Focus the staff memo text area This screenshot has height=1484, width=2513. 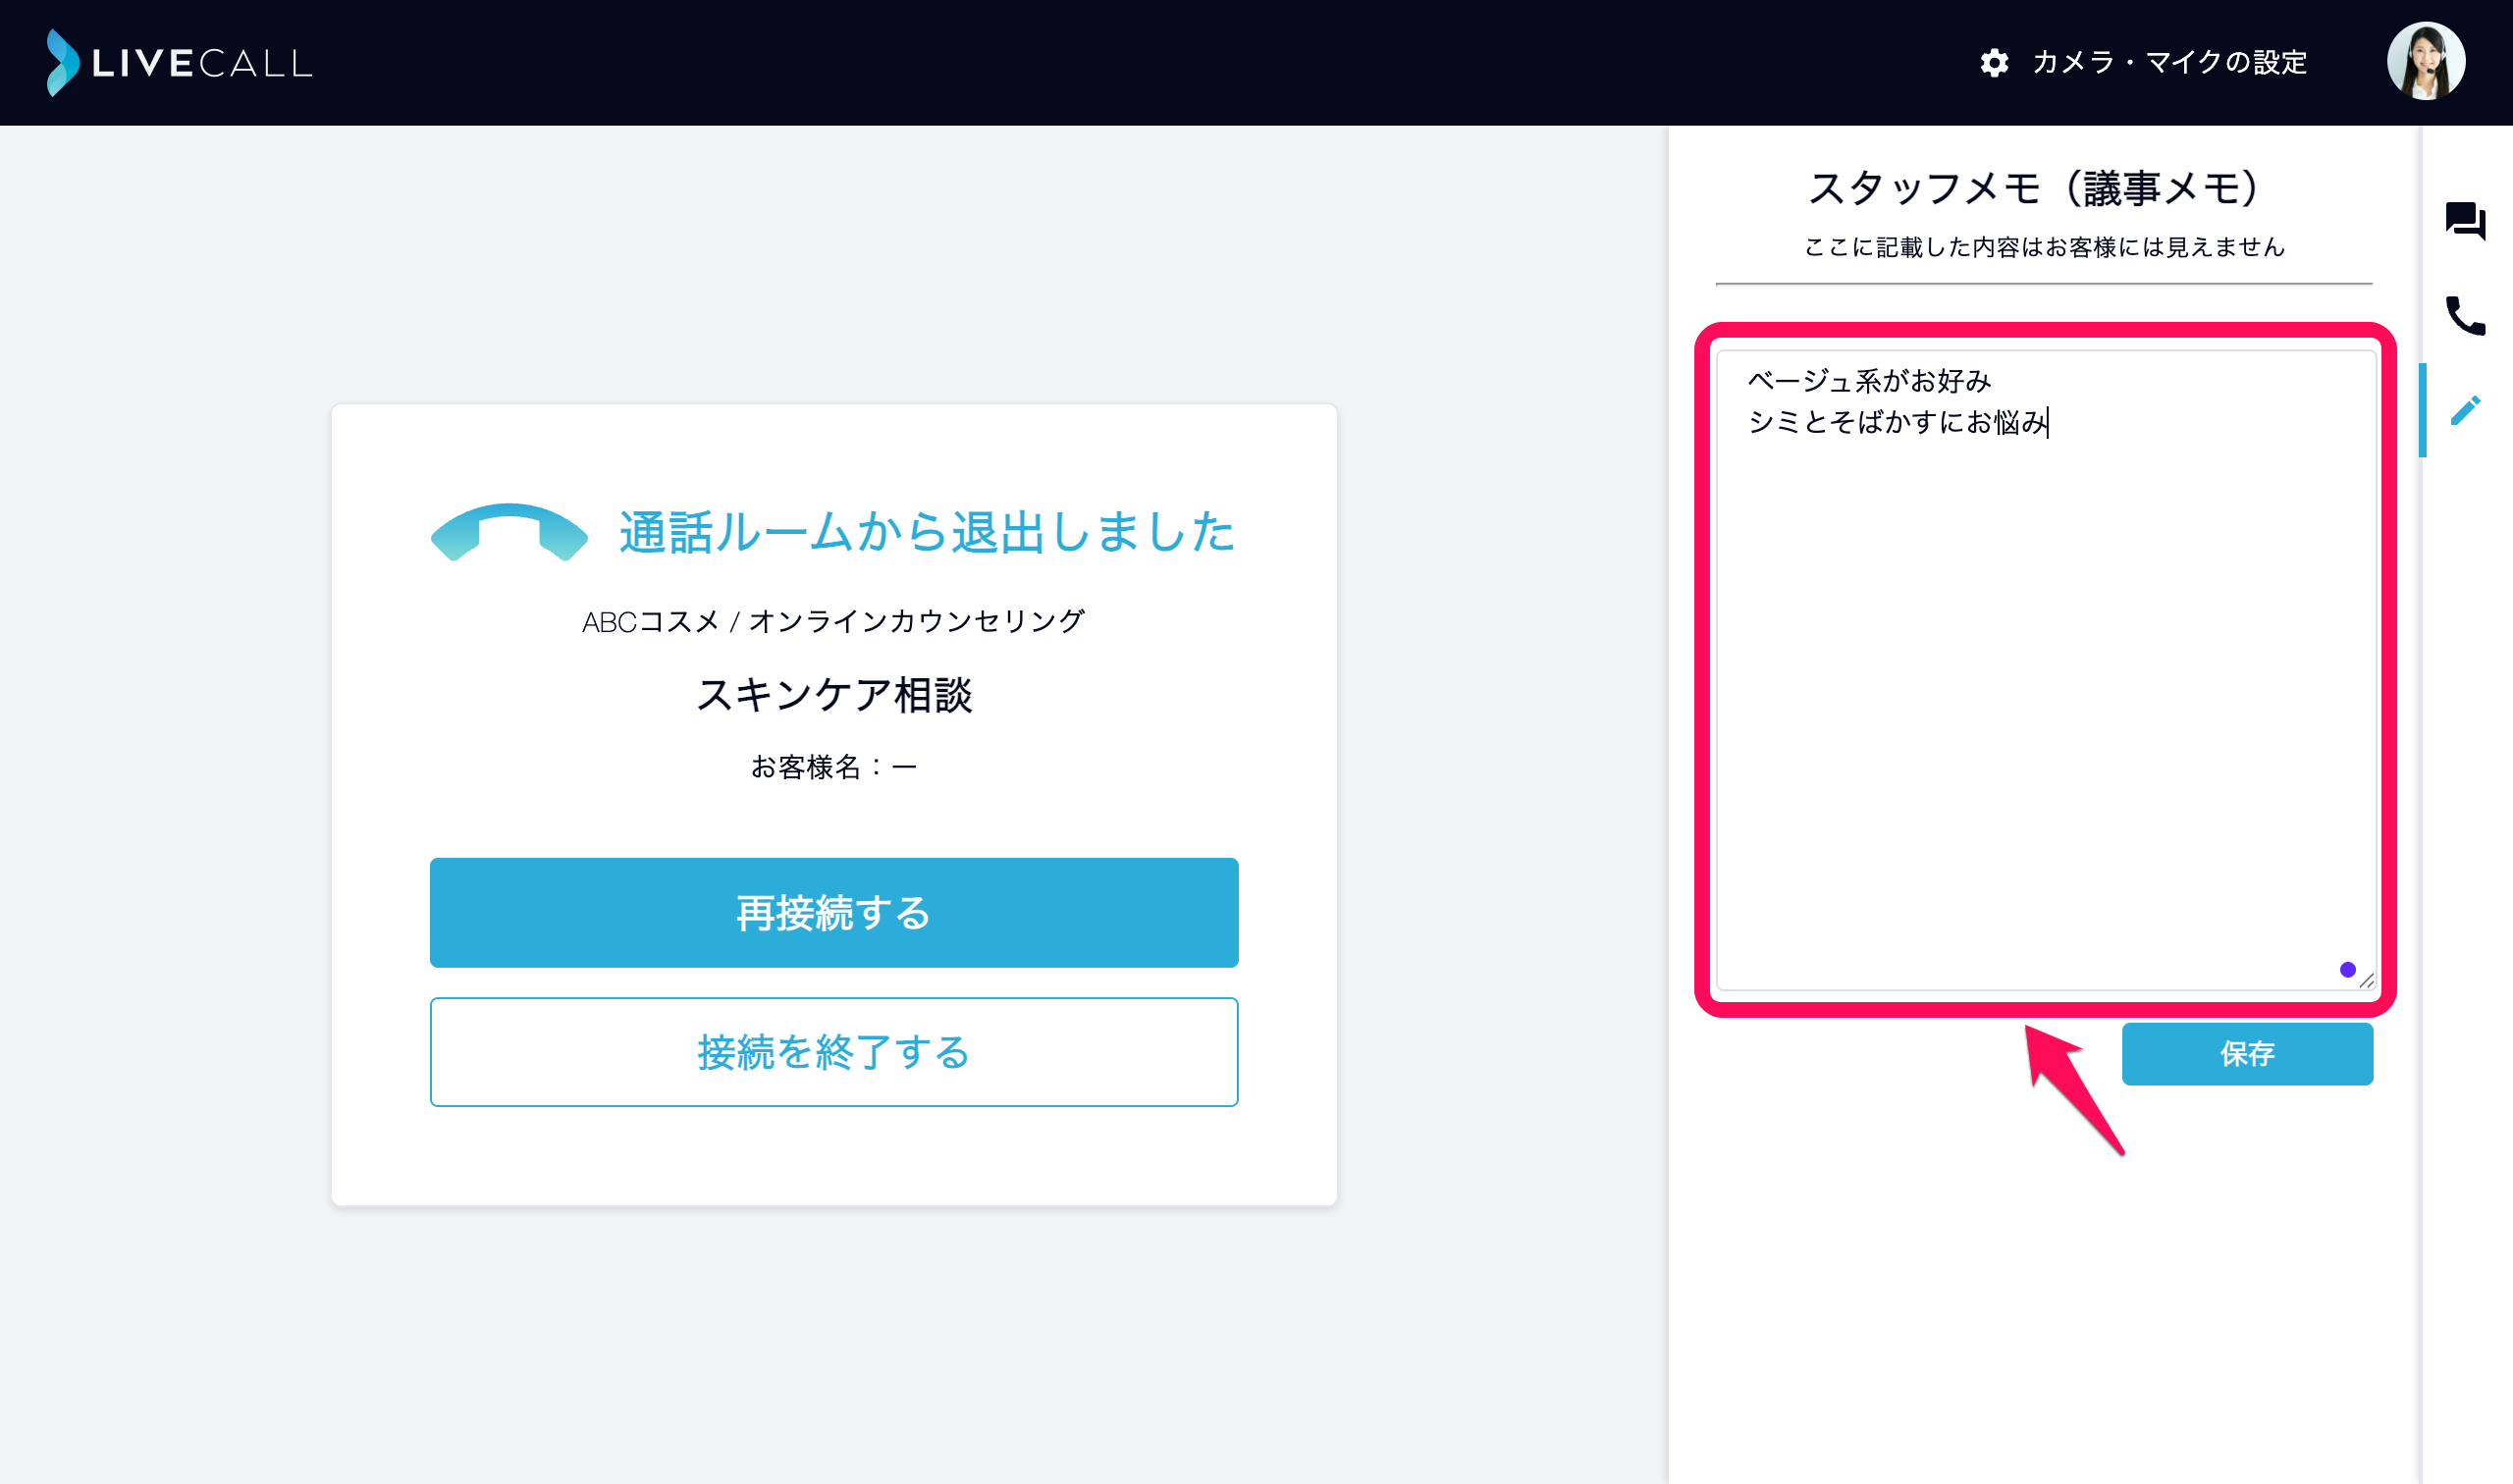click(2045, 669)
